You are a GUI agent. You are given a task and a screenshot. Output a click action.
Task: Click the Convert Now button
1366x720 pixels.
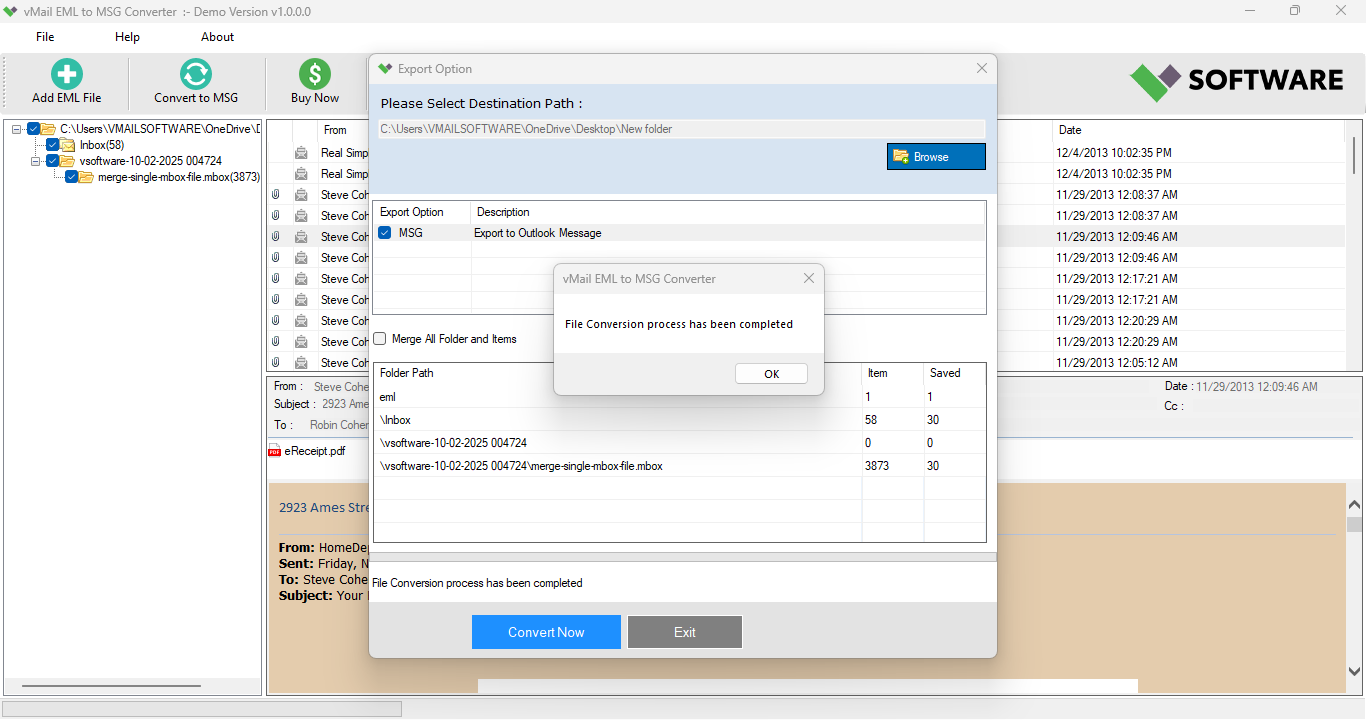click(x=546, y=631)
